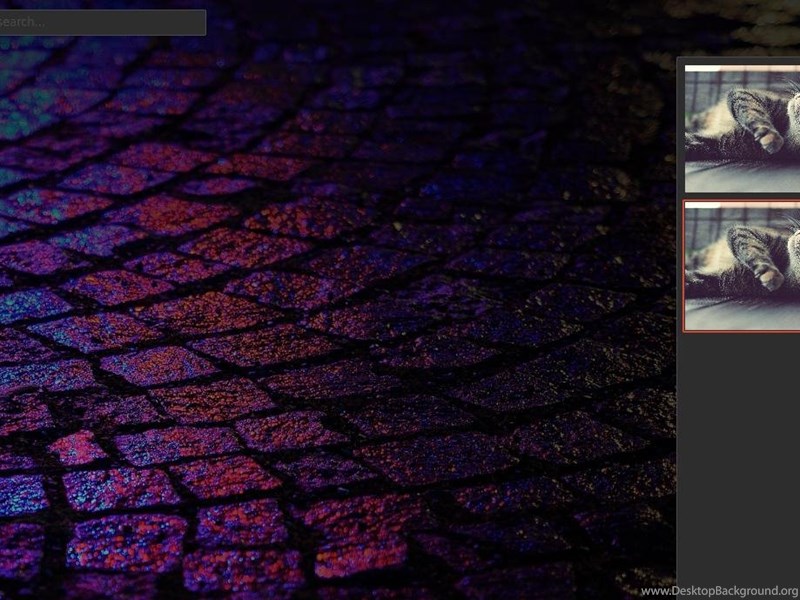Select the highlighted lower cat thumbnail

click(x=742, y=266)
